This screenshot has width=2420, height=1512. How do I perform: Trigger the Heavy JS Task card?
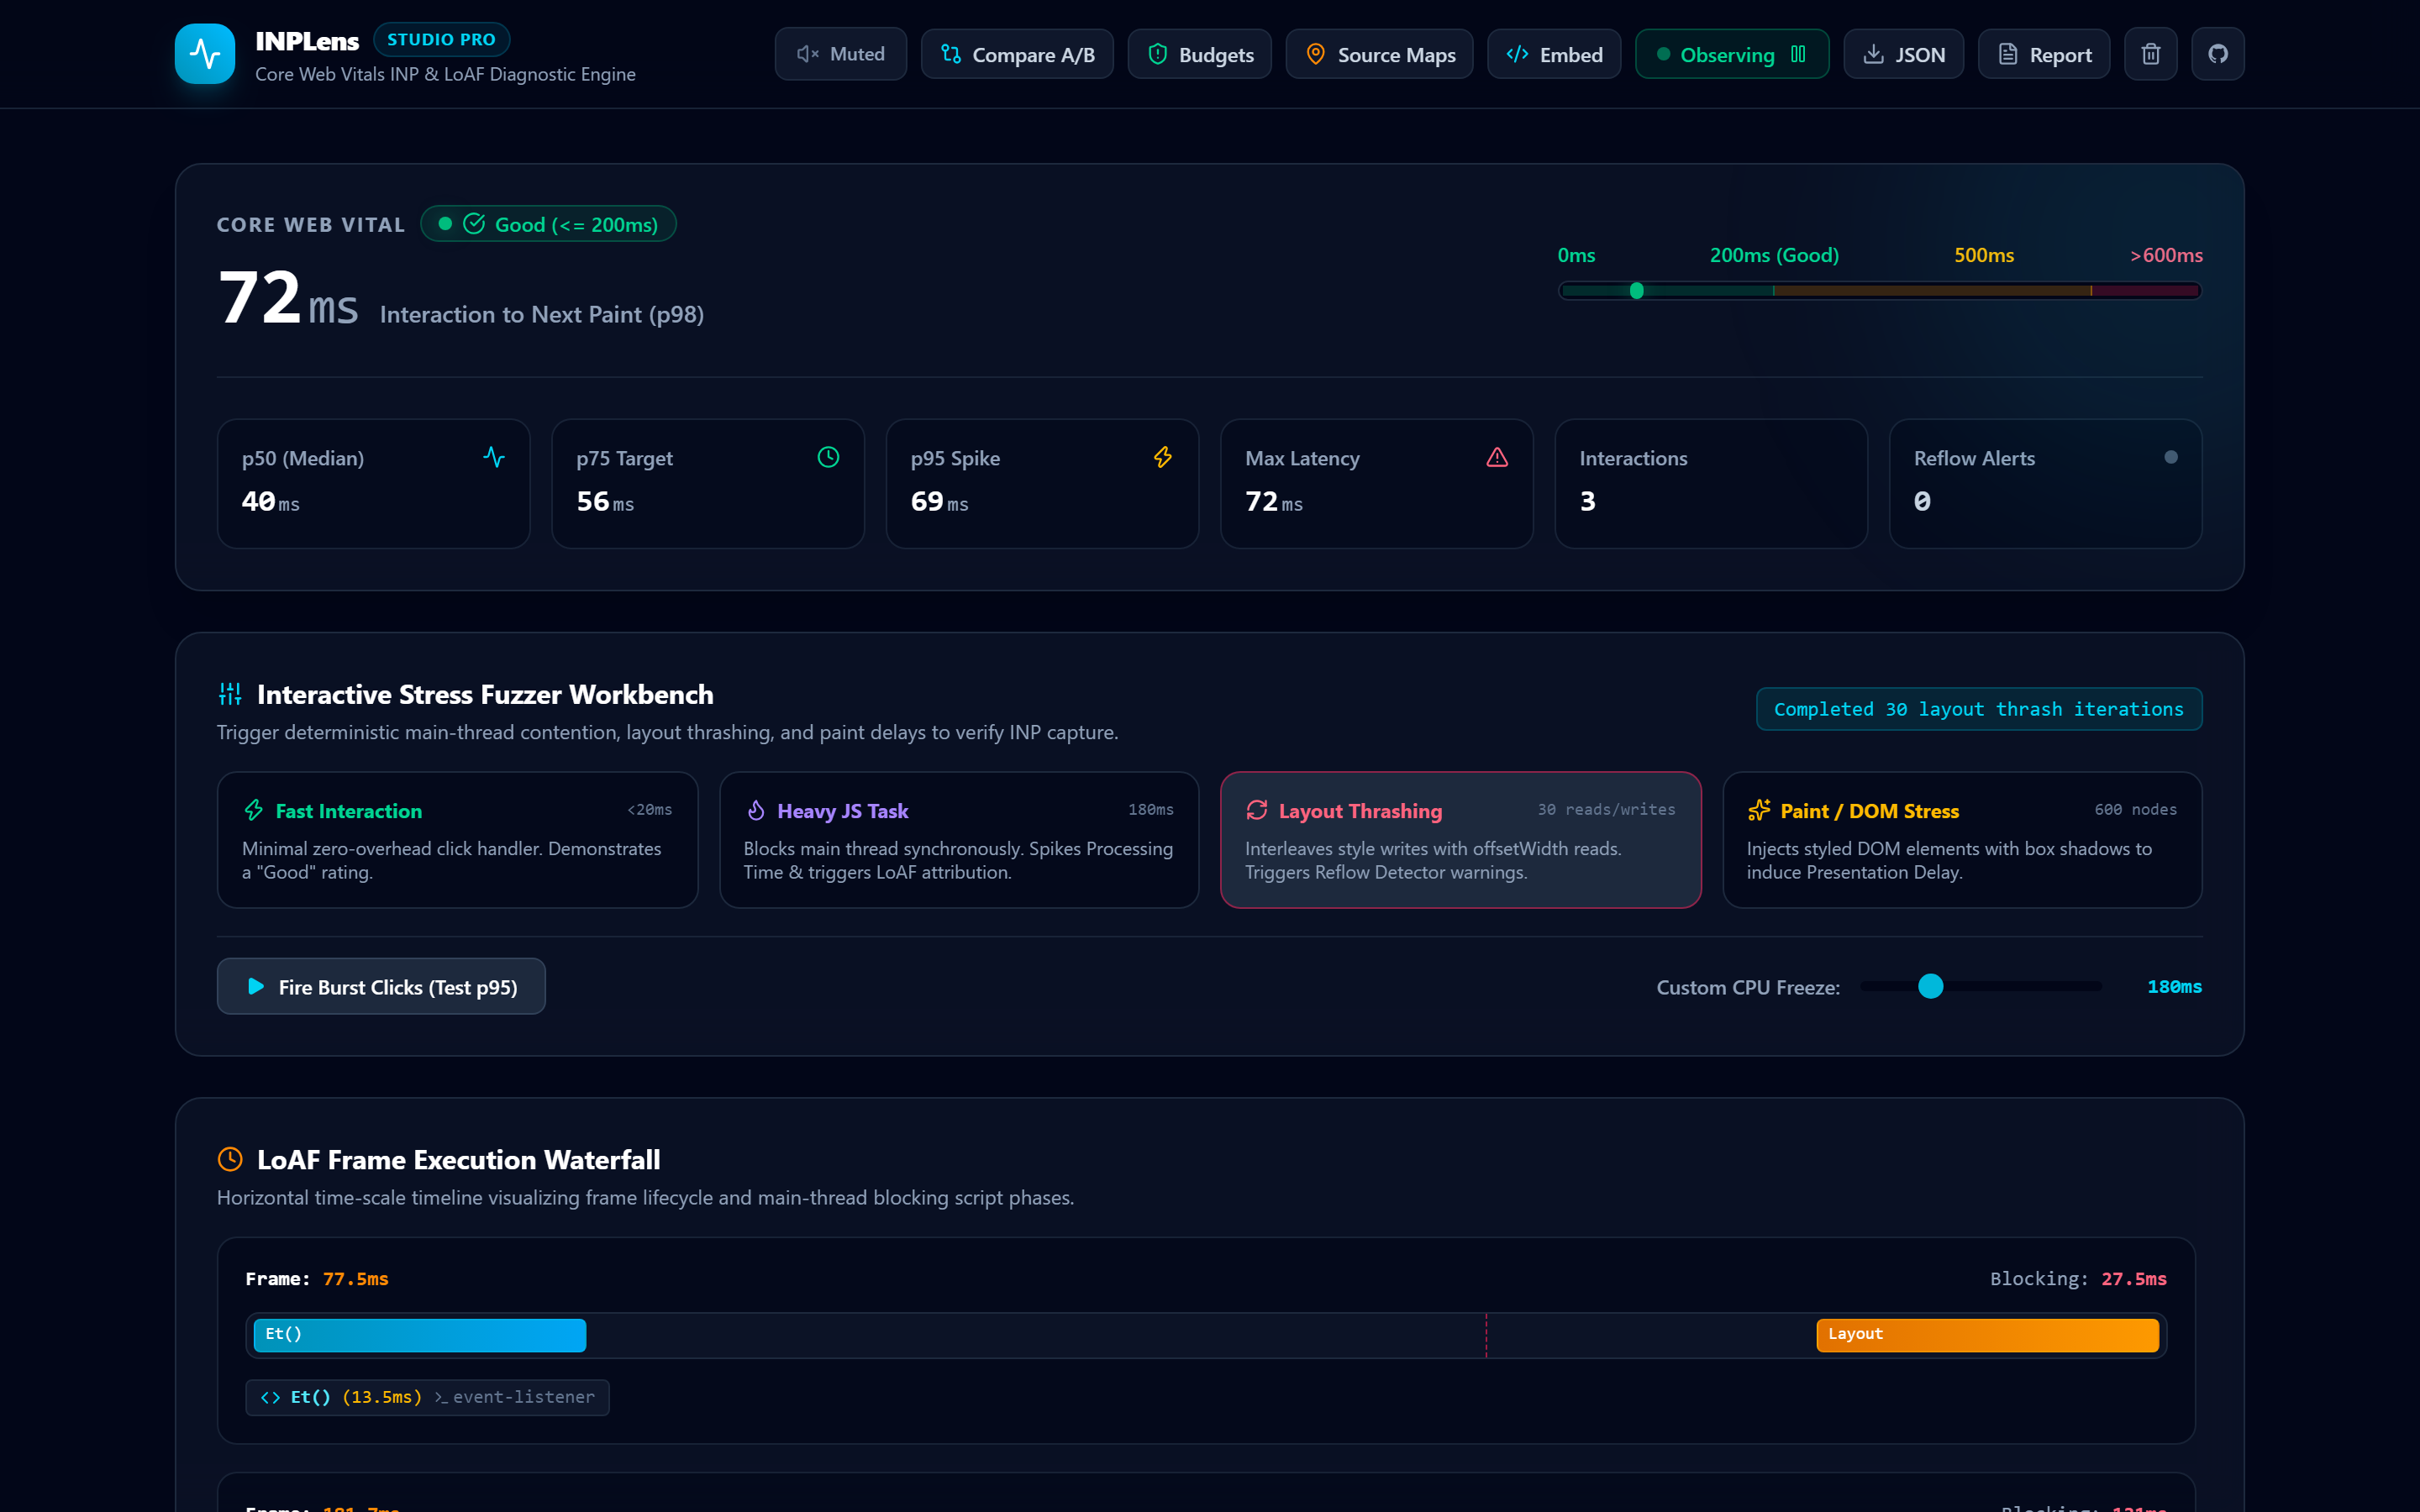tap(959, 840)
